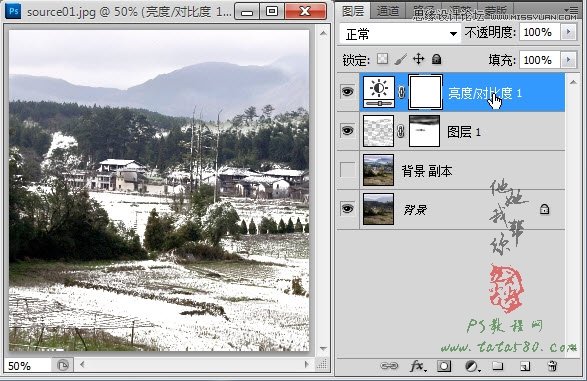Hide the 图层 1 layer
Image resolution: width=587 pixels, height=381 pixels.
coord(347,131)
